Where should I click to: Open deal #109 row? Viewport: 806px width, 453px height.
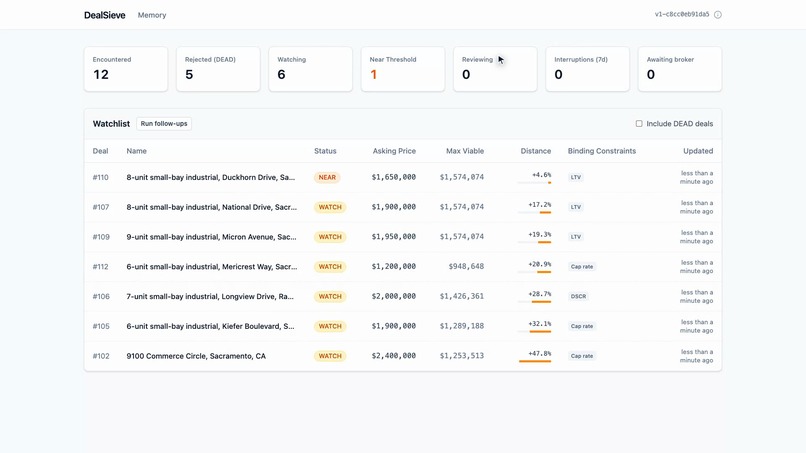[403, 237]
